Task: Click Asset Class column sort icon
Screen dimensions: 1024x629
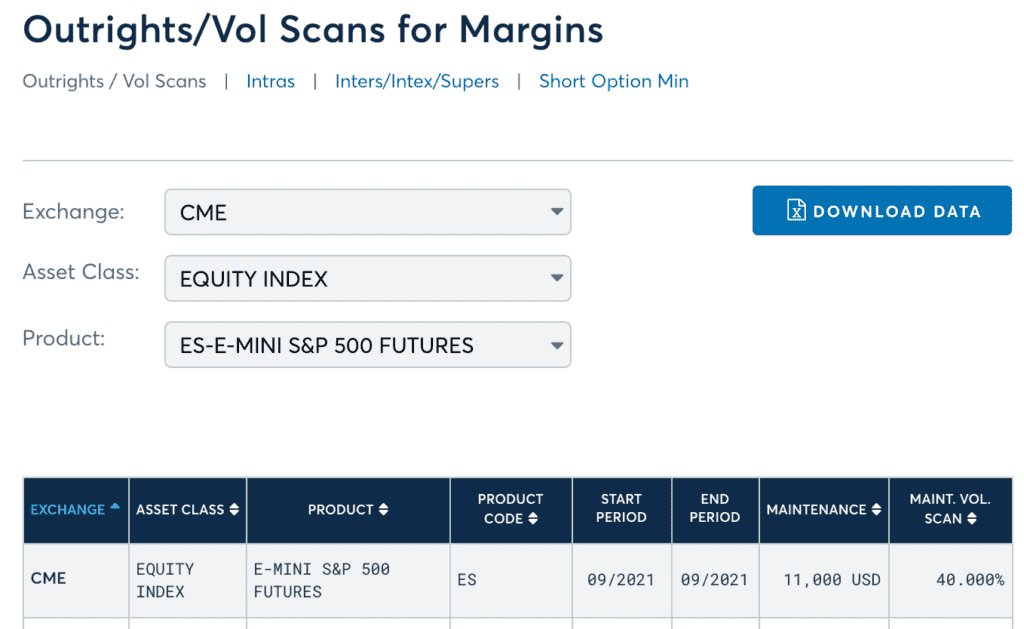Action: point(234,510)
